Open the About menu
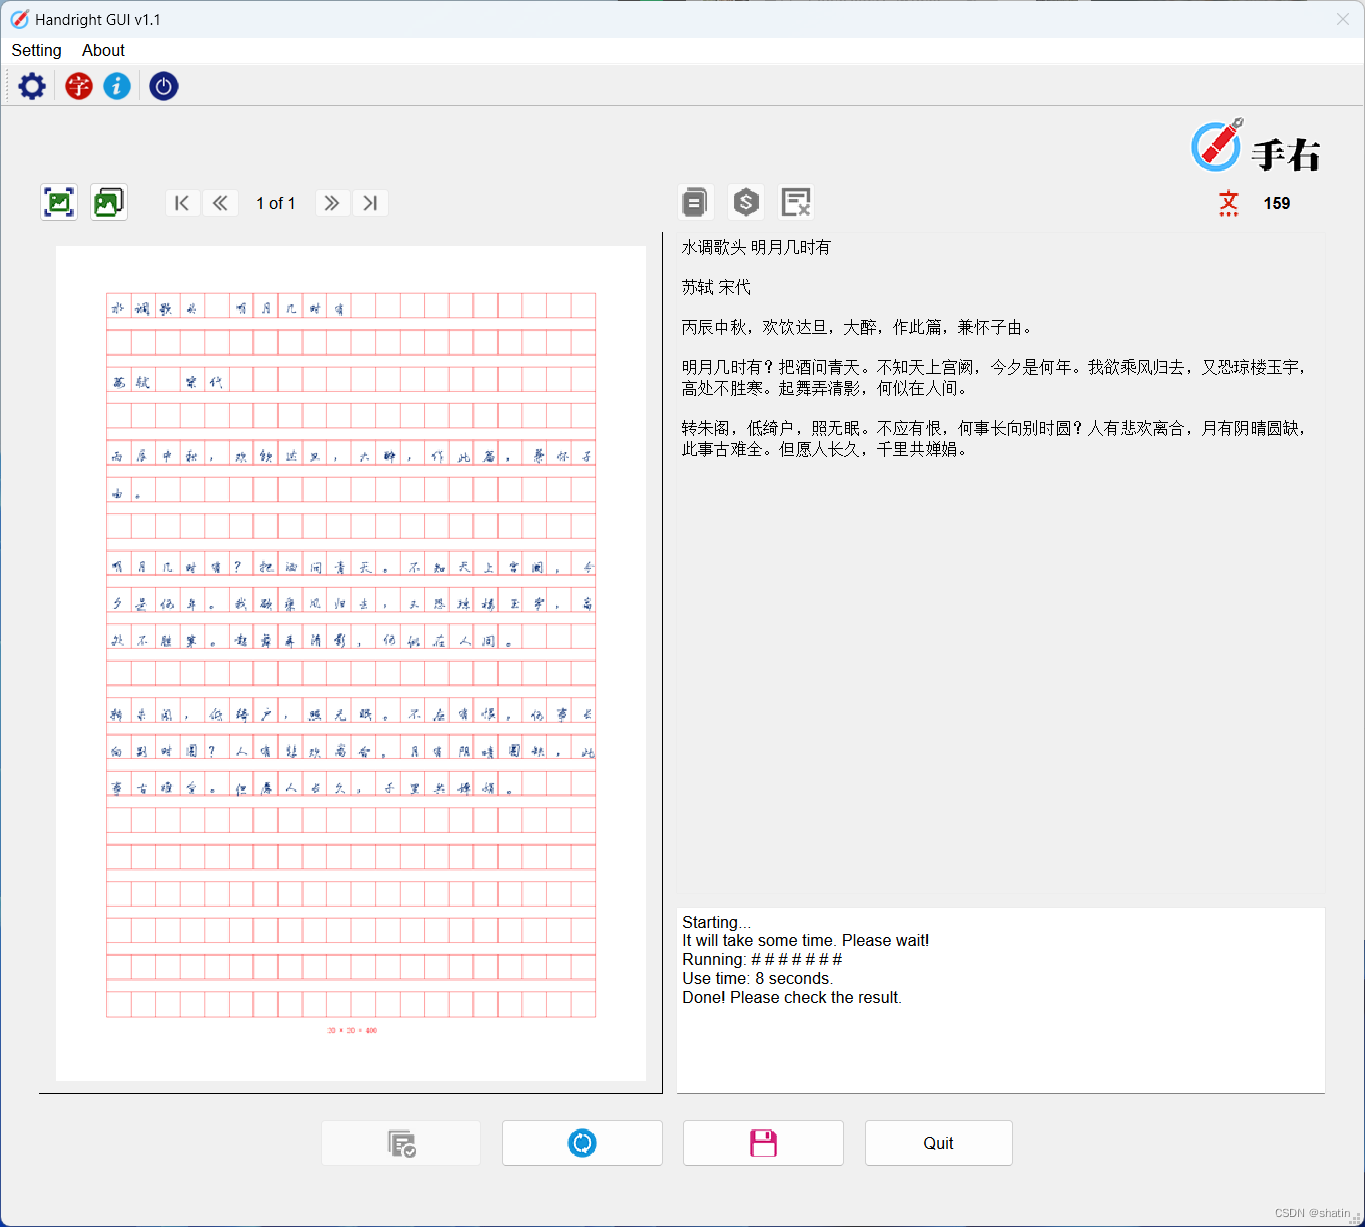 click(x=103, y=50)
